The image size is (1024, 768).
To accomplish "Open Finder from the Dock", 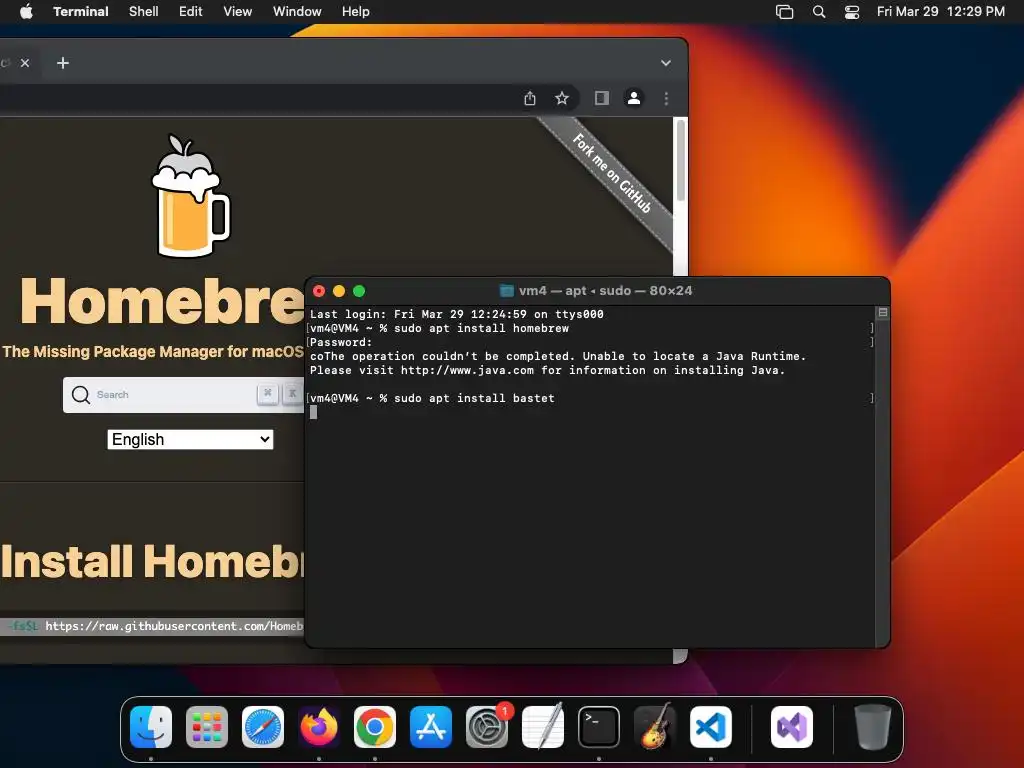I will coord(151,727).
